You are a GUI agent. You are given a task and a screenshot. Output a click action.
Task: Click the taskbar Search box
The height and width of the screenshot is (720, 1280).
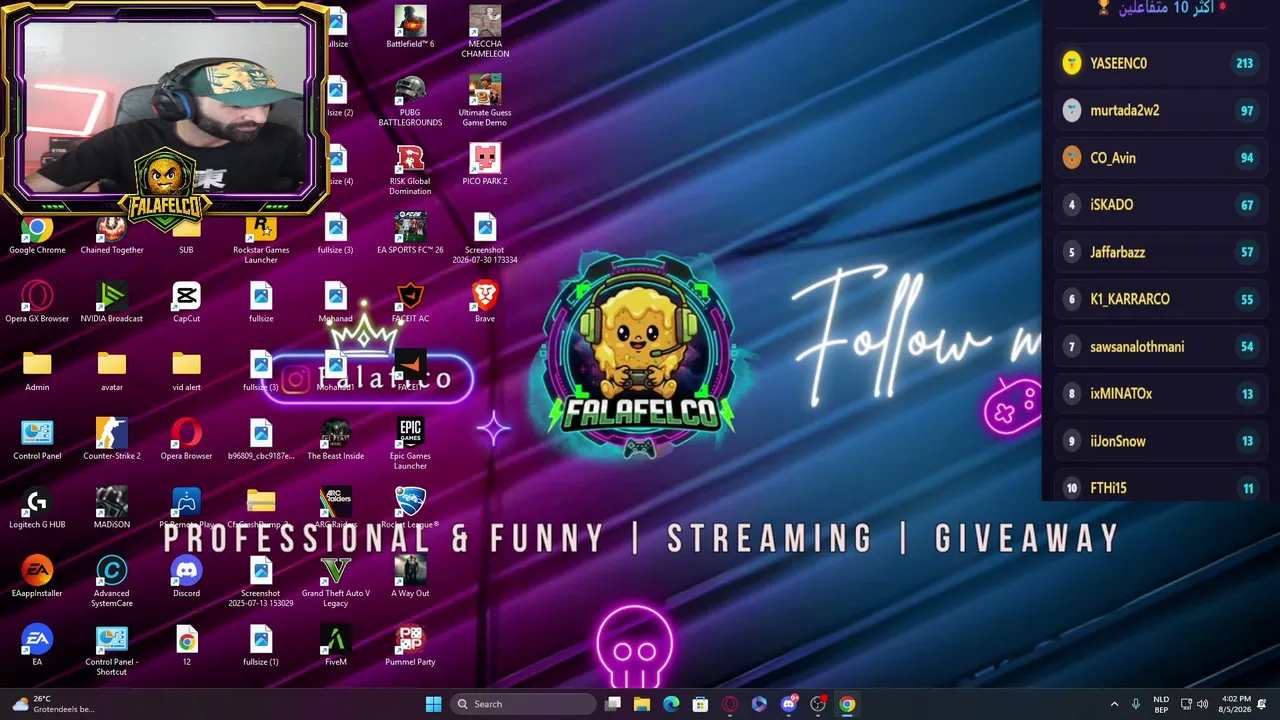coord(521,704)
